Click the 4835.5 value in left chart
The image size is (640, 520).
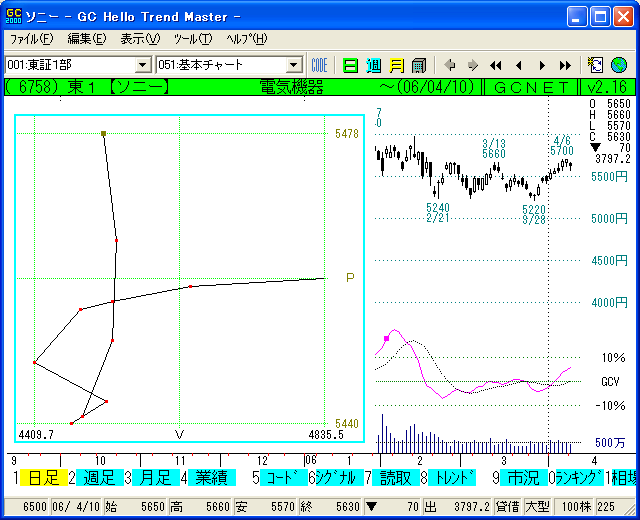coord(326,435)
